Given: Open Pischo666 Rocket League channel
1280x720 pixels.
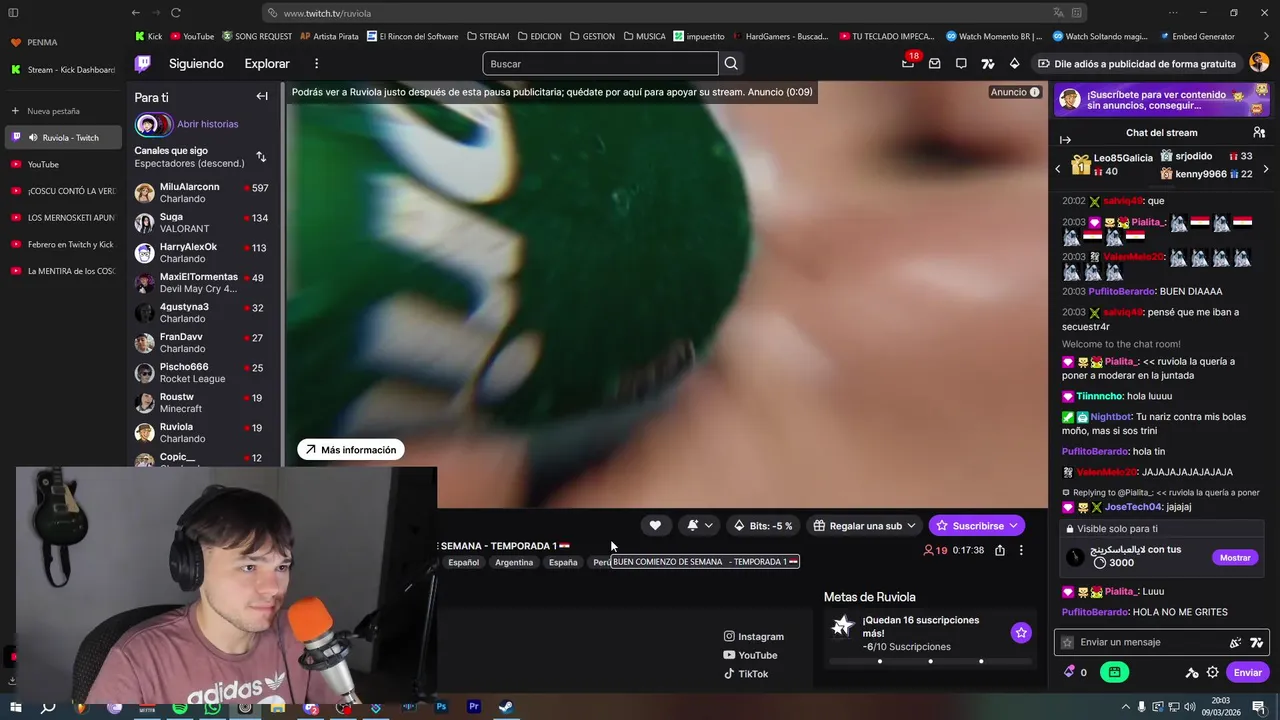Looking at the screenshot, I should [x=203, y=373].
